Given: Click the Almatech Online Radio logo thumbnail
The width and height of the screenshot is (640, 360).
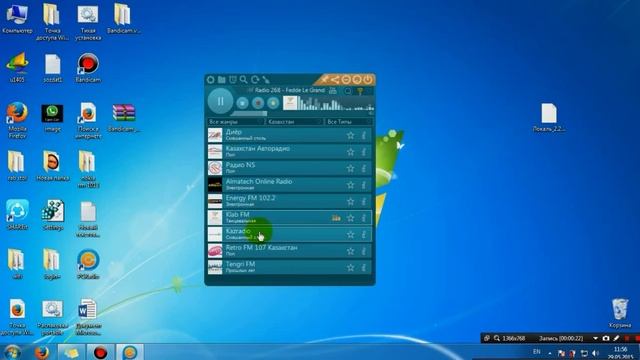Looking at the screenshot, I should click(215, 185).
